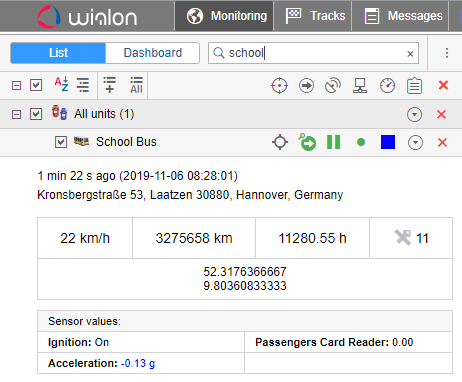Click the 11280.55 h engine hours cell
This screenshot has width=462, height=382.
point(312,238)
